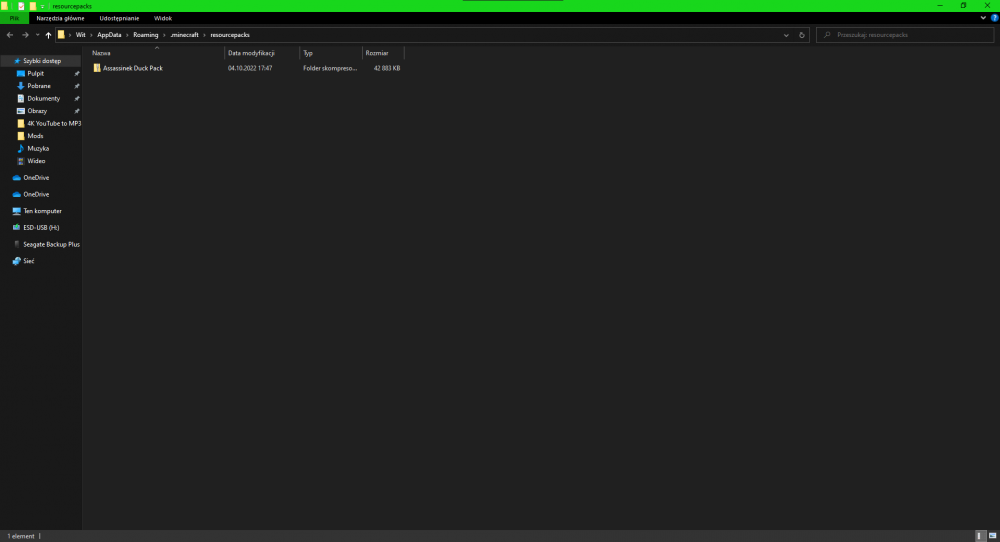
Task: Expand the chevron after .minecraft in the path
Action: click(204, 35)
